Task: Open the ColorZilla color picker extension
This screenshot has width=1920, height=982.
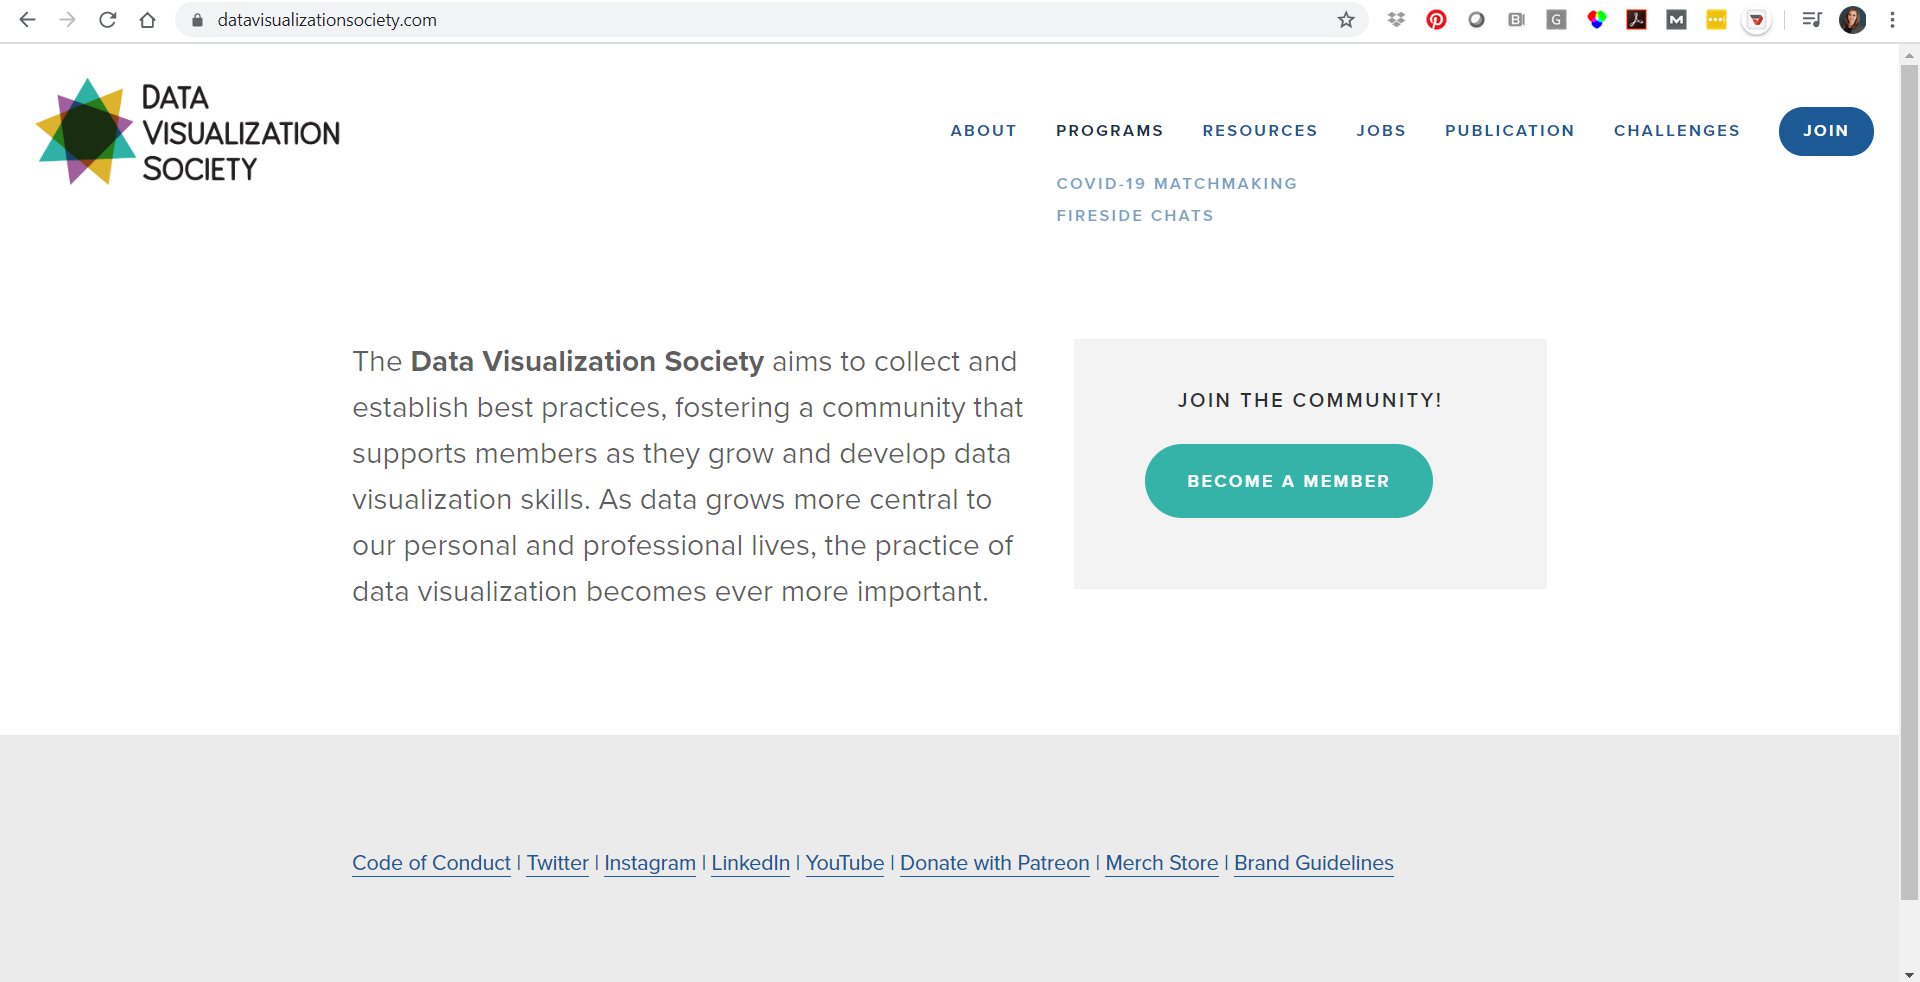Action: (1597, 20)
